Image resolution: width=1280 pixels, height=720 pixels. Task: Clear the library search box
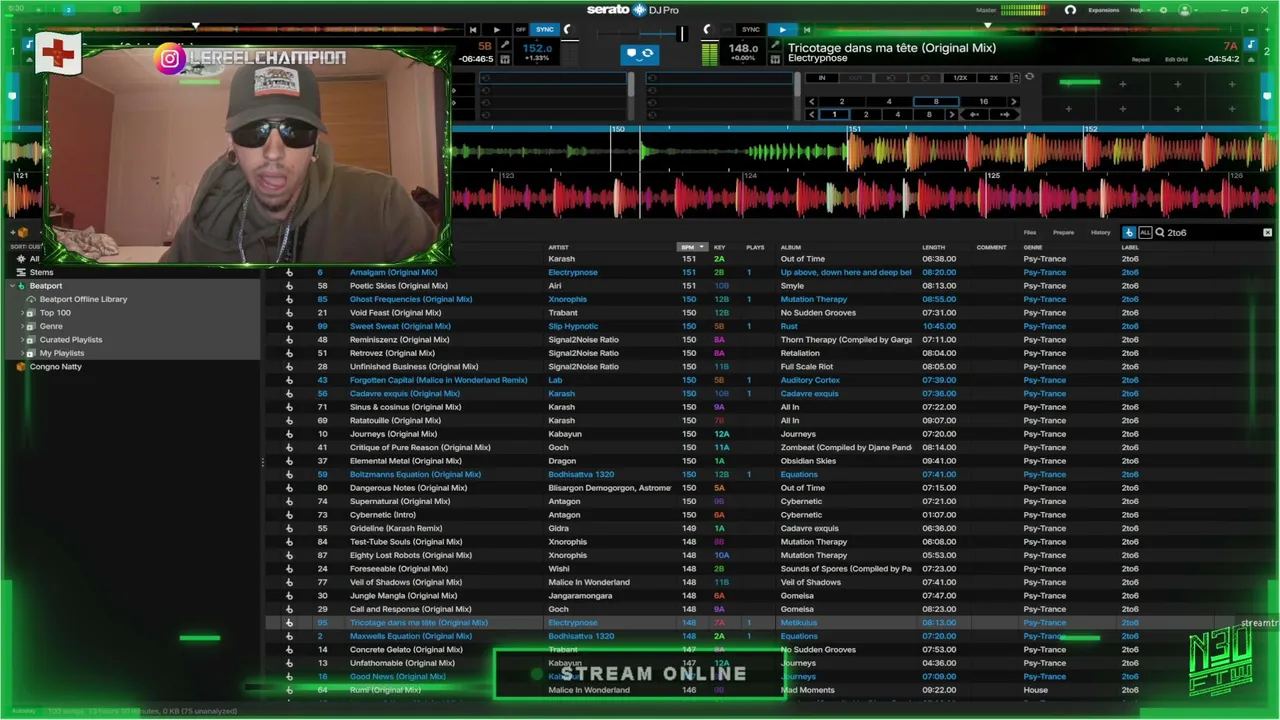pos(1268,233)
